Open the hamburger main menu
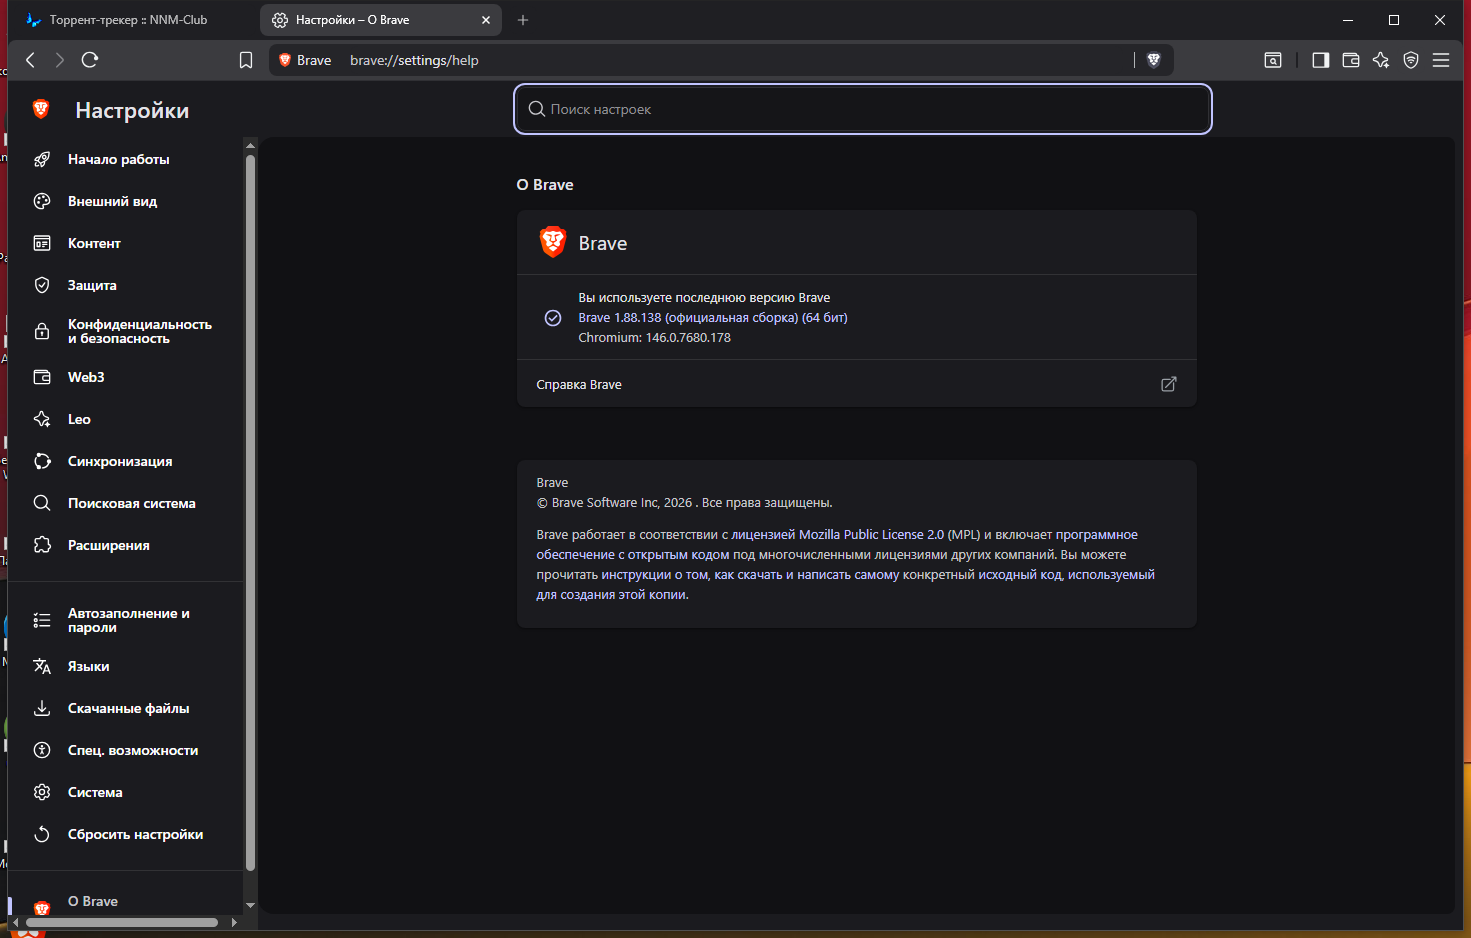Viewport: 1471px width, 938px height. (x=1441, y=60)
